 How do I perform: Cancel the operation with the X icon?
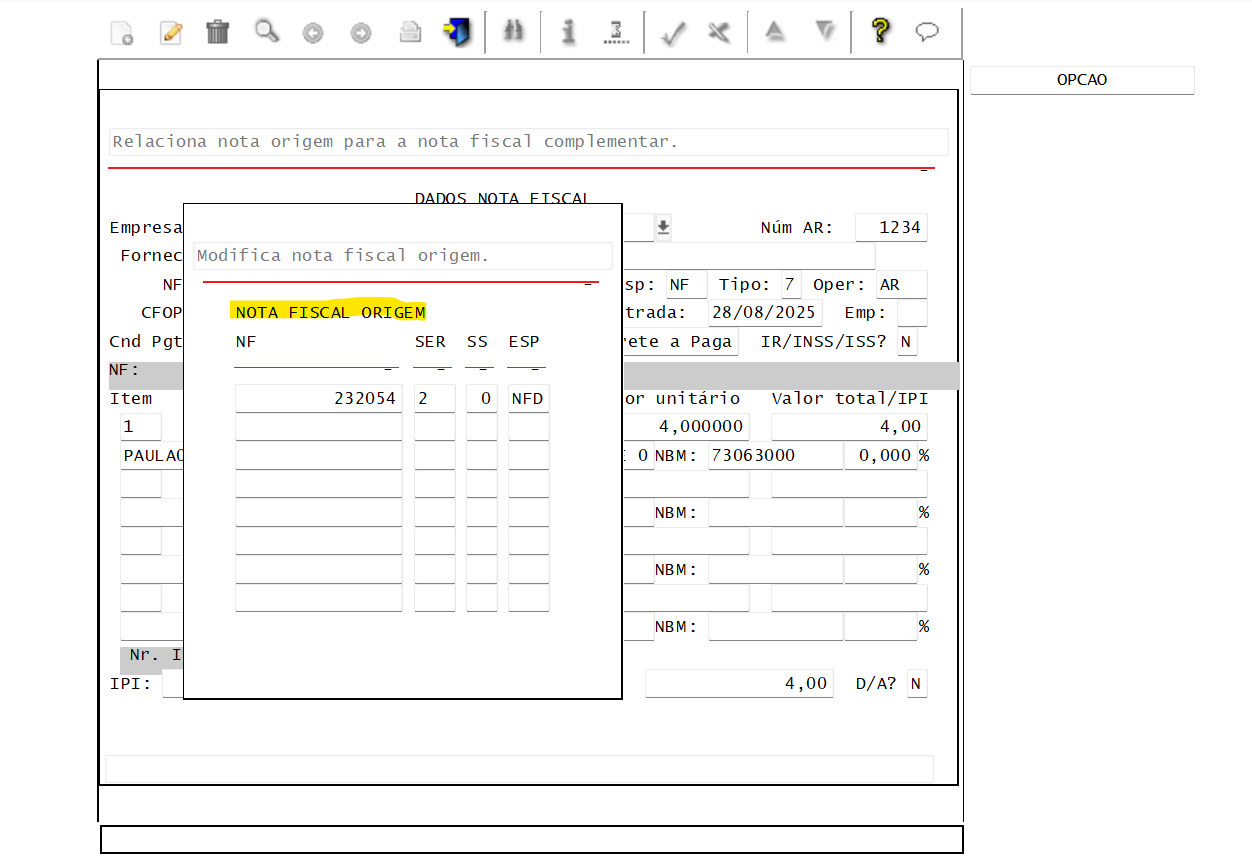point(717,32)
